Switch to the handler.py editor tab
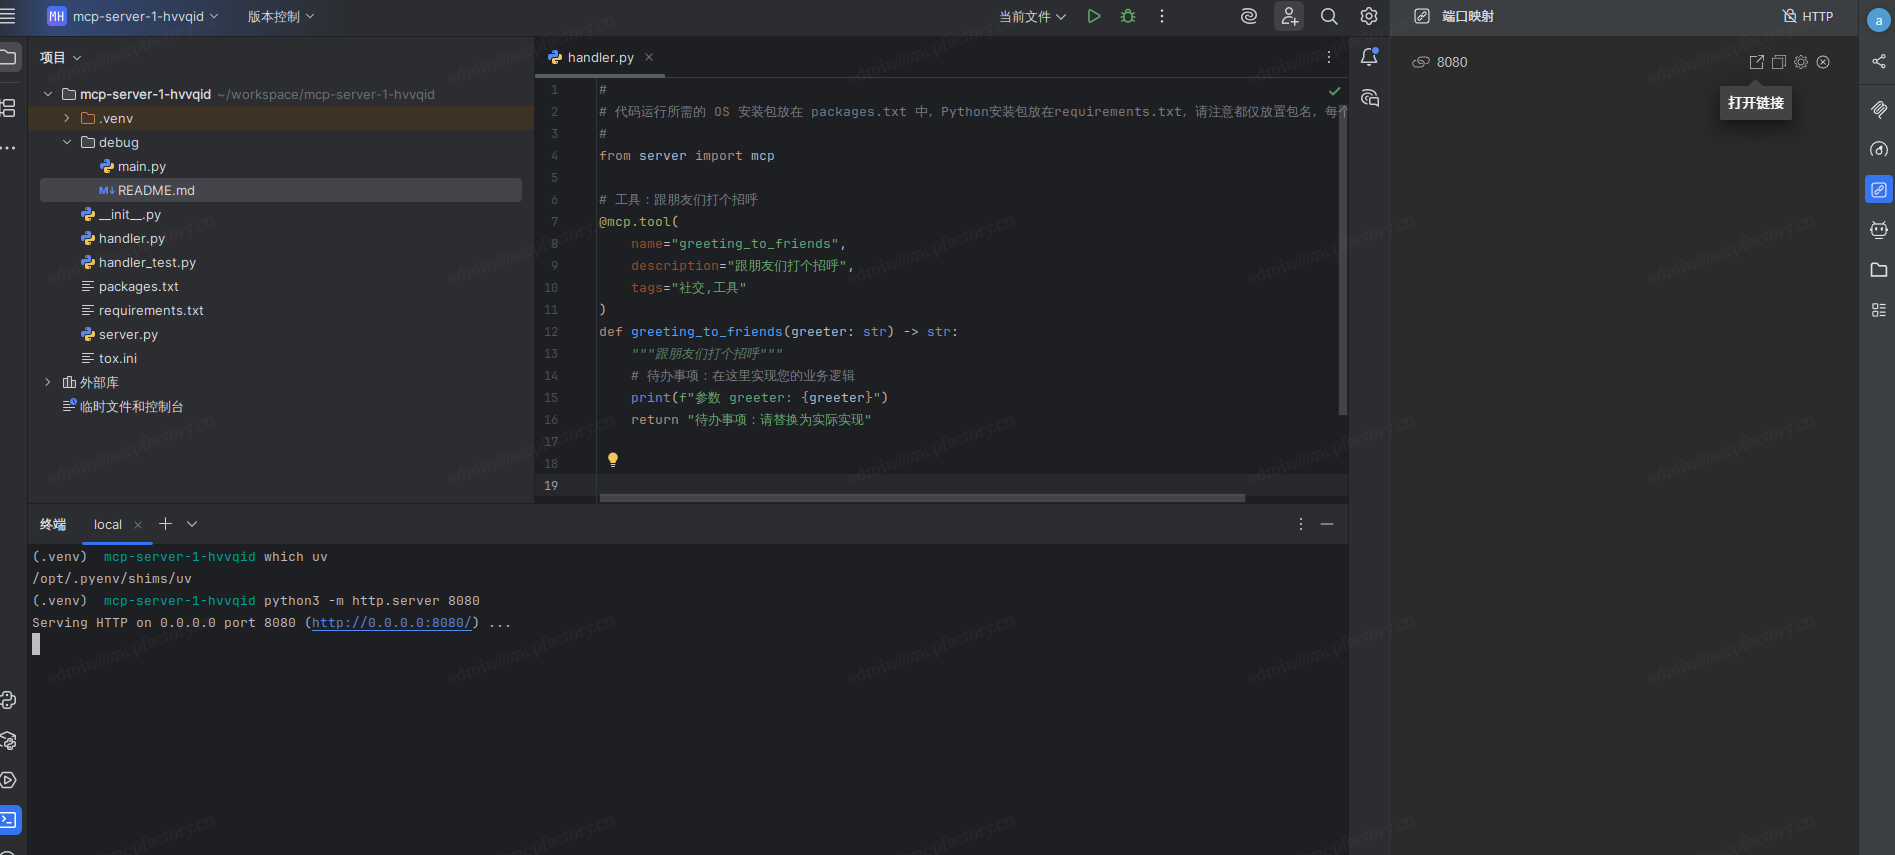Screen dimensions: 1895x855 600,57
